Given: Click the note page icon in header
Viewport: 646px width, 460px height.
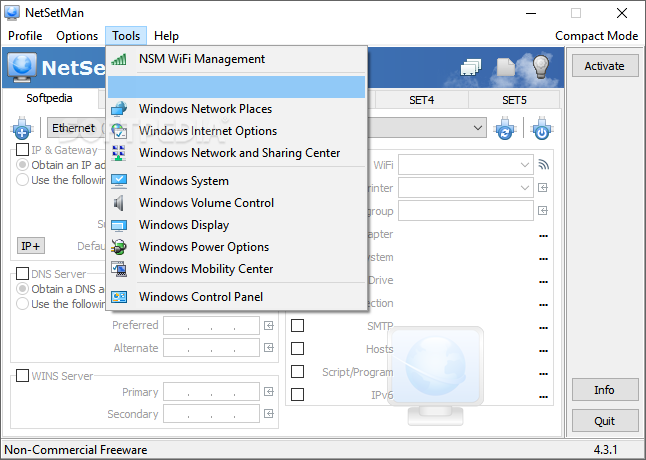Looking at the screenshot, I should pyautogui.click(x=506, y=67).
